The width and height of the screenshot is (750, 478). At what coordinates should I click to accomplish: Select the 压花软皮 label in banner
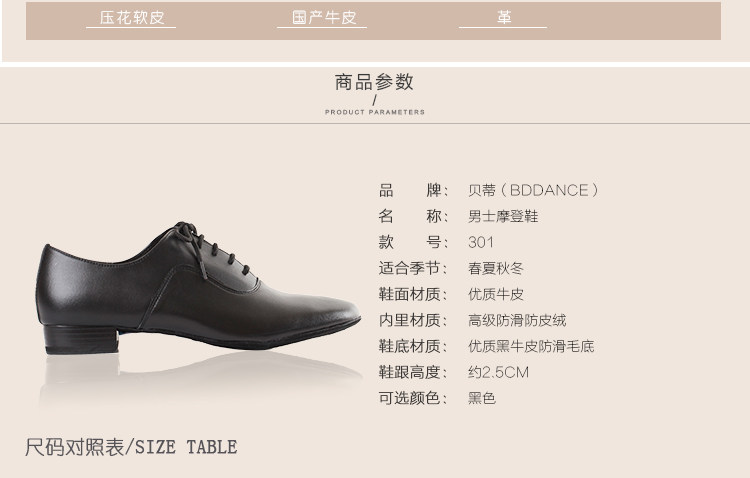tap(132, 18)
